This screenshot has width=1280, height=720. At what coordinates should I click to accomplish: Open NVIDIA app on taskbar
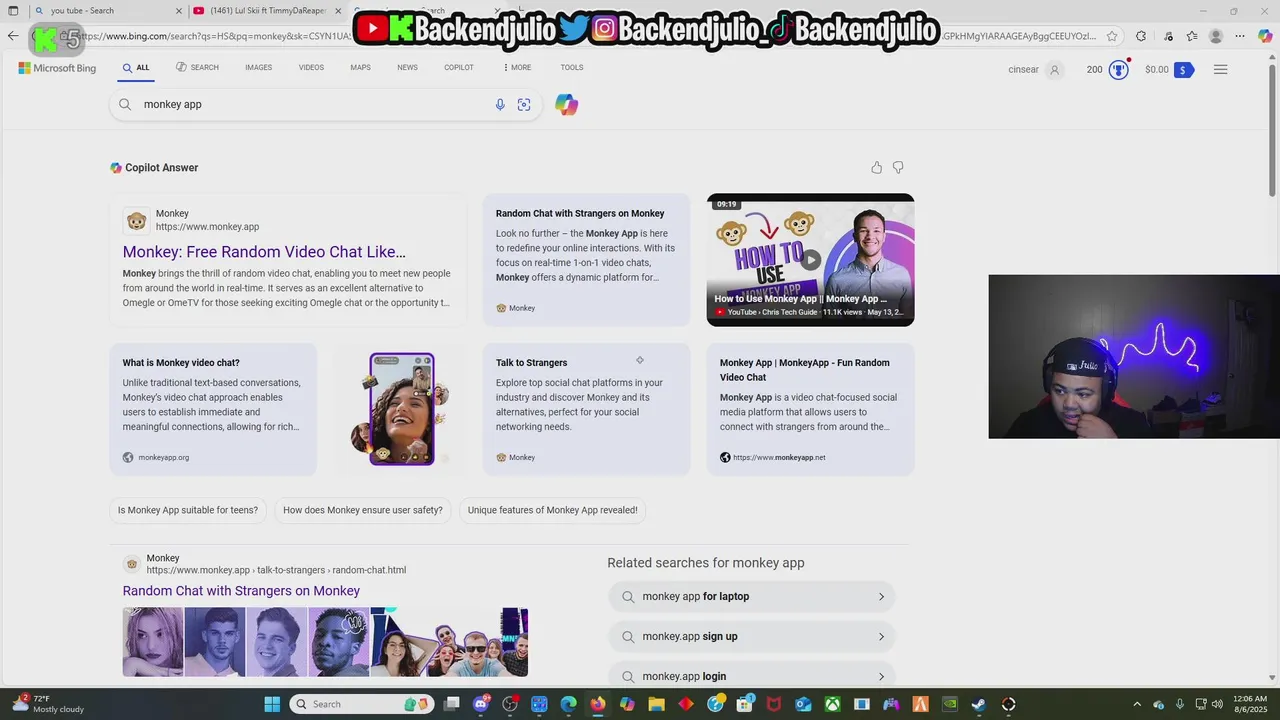click(x=949, y=704)
